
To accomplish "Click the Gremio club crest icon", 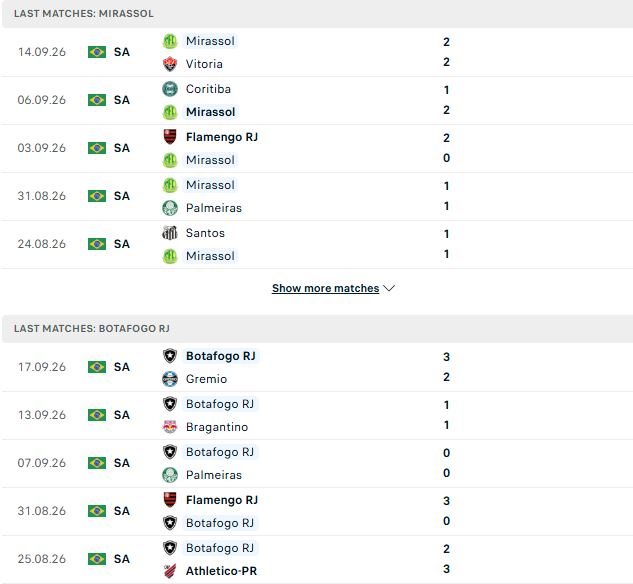I will click(170, 379).
